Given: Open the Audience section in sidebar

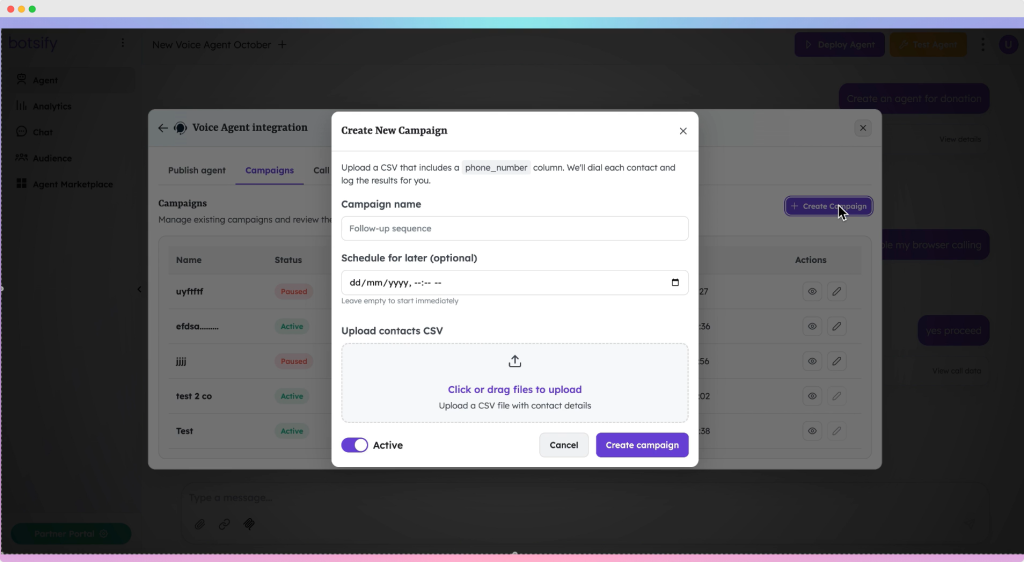Looking at the screenshot, I should coord(52,158).
